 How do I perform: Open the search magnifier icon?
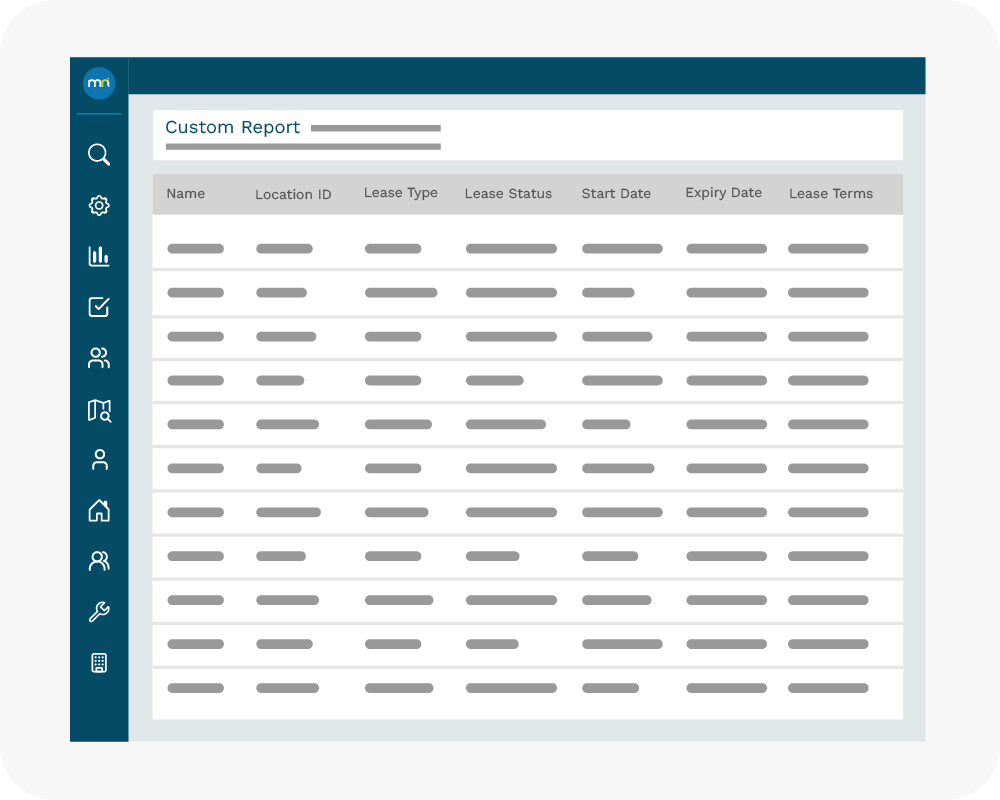[99, 155]
